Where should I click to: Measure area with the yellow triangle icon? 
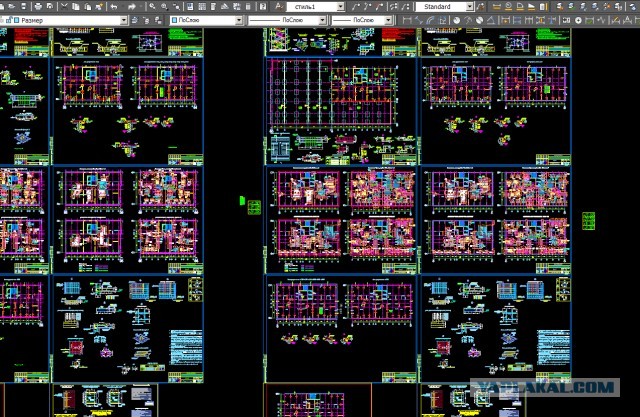[531, 7]
